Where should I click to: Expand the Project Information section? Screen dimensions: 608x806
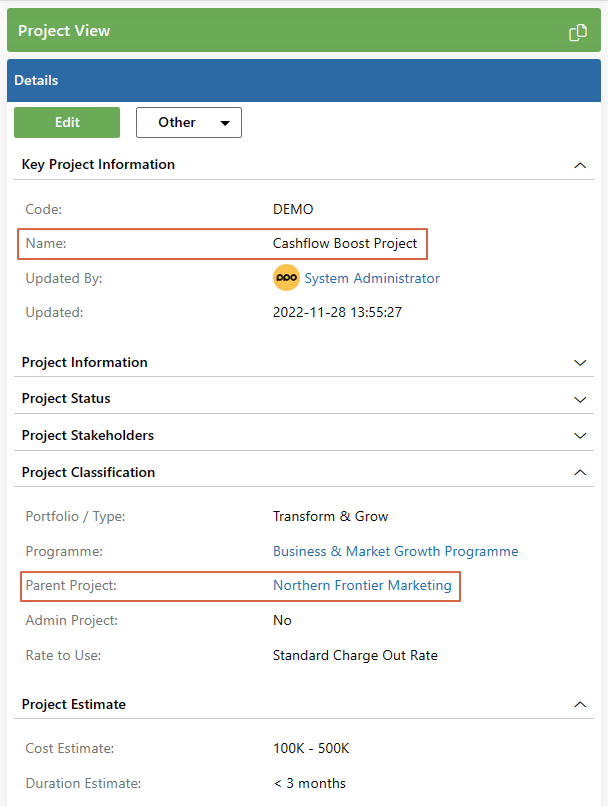(x=580, y=363)
